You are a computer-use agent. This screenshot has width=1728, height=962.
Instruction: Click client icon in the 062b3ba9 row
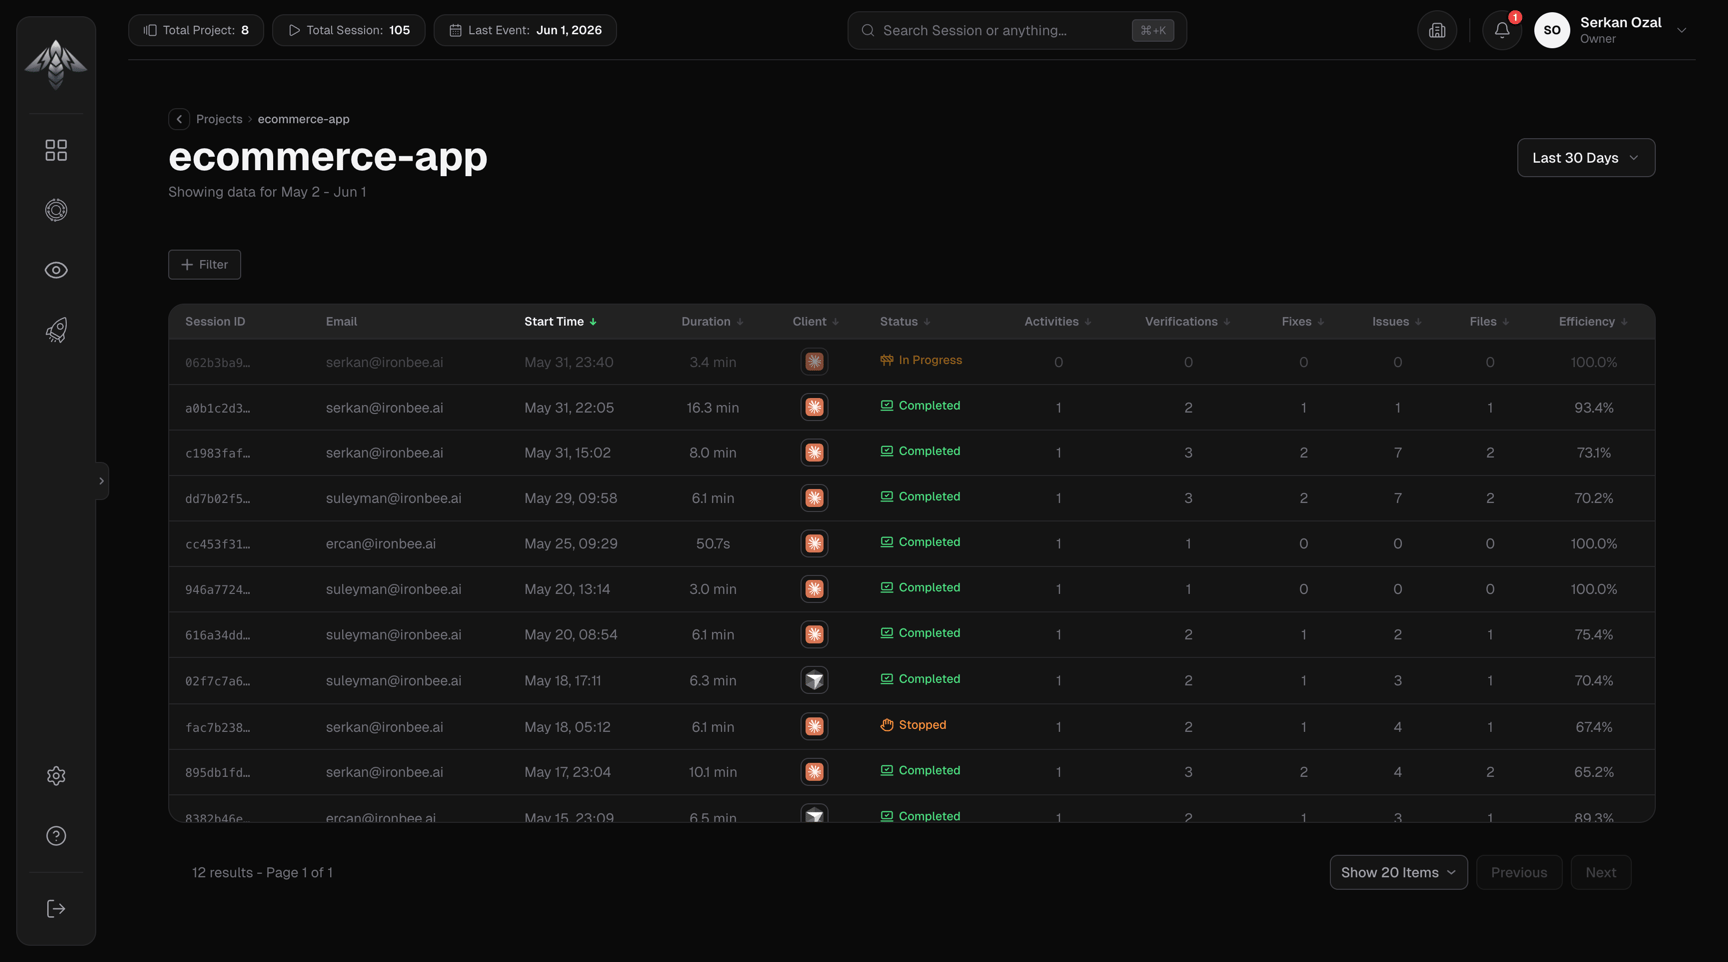[814, 362]
